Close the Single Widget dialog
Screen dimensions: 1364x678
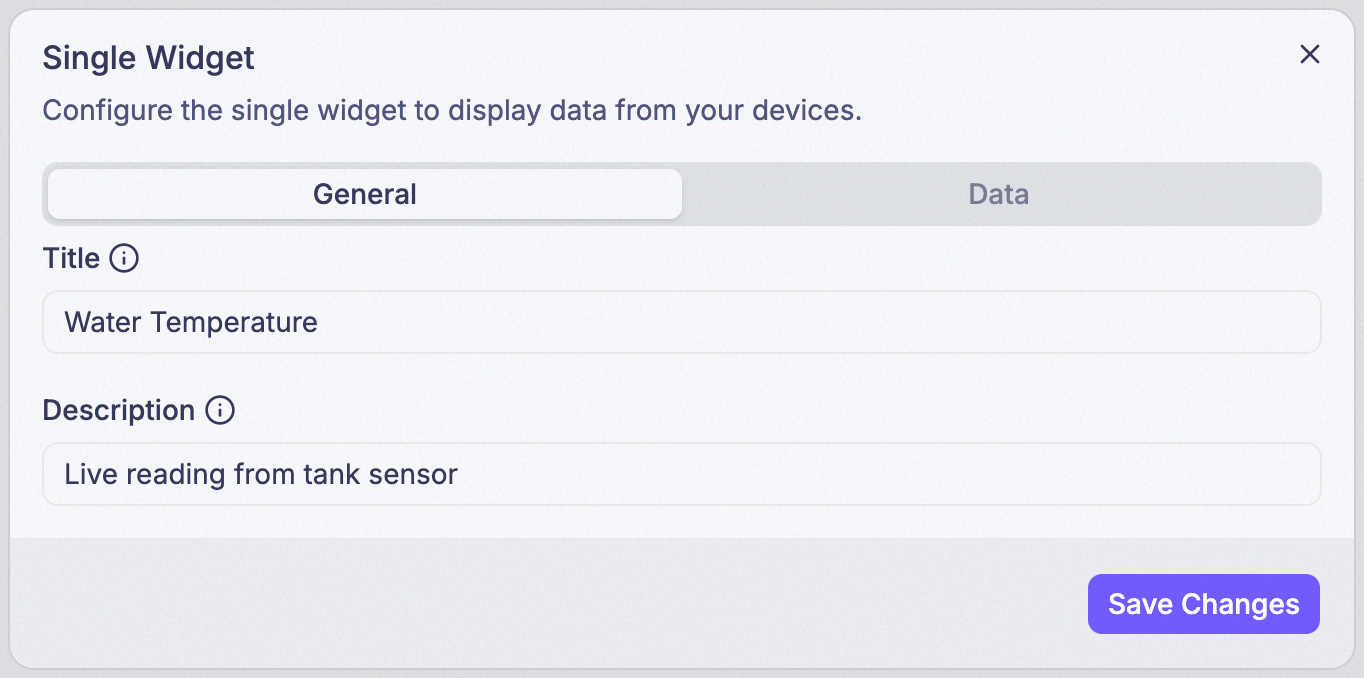pyautogui.click(x=1309, y=55)
